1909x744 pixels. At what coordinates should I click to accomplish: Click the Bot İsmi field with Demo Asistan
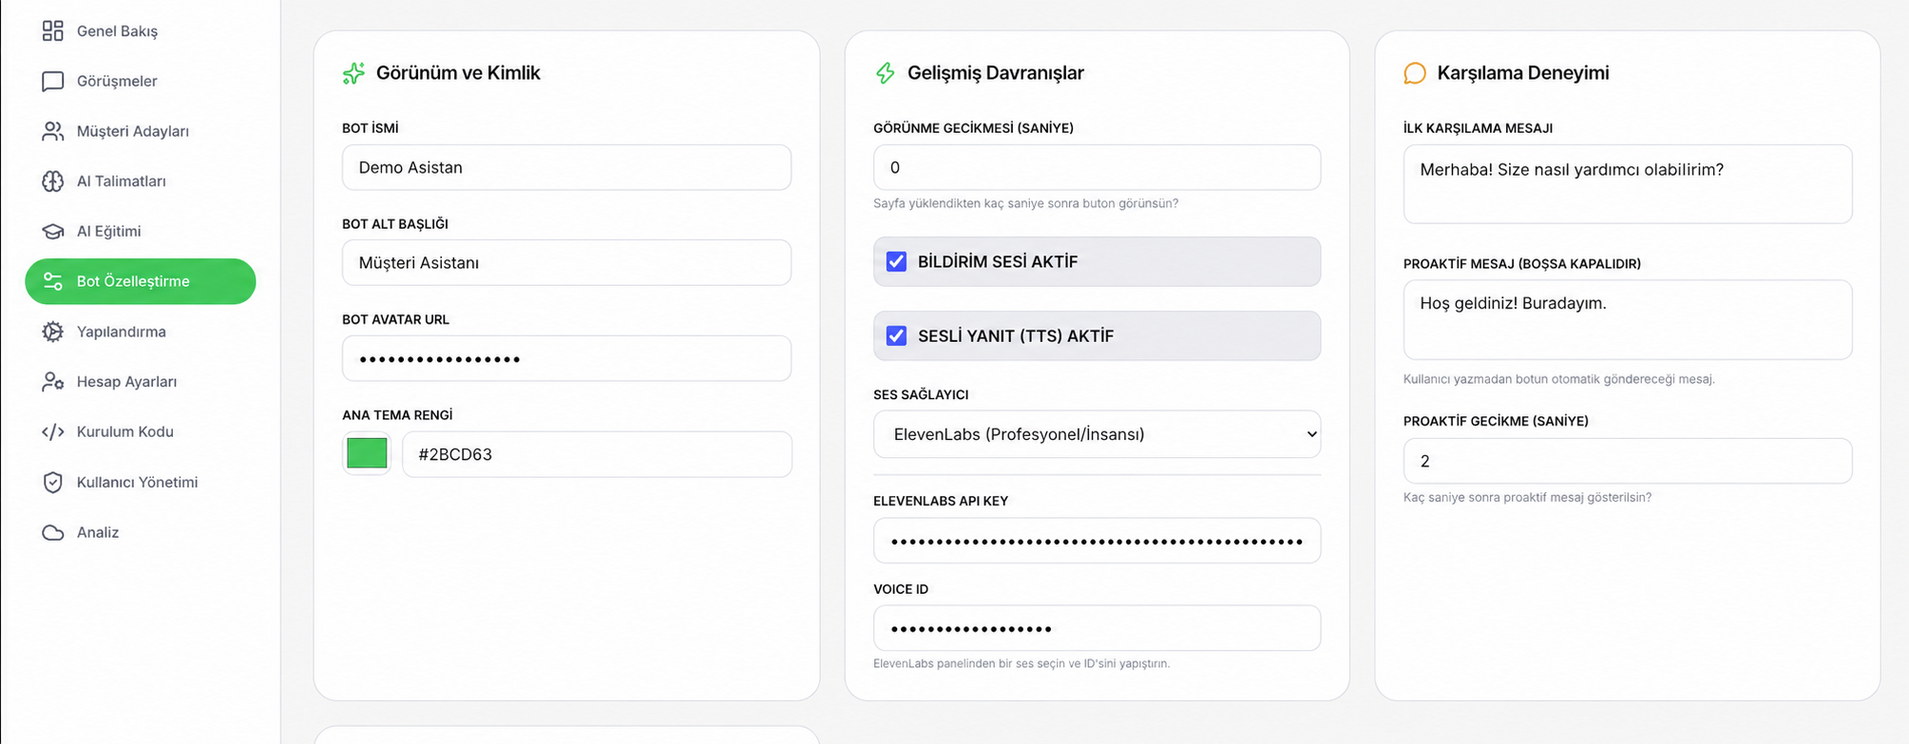(x=567, y=167)
